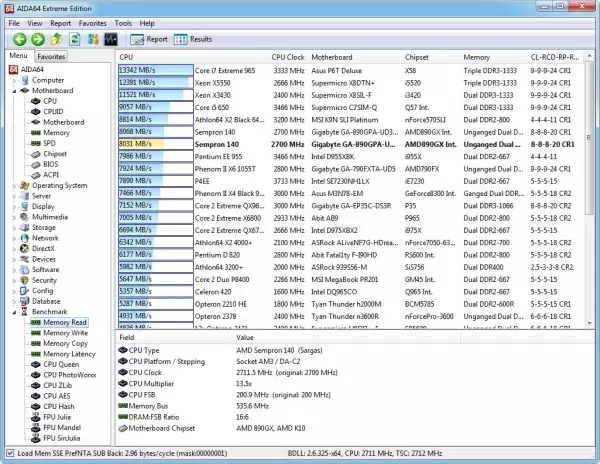Image resolution: width=600 pixels, height=464 pixels.
Task: Expand the Computer tree node
Action: pyautogui.click(x=15, y=80)
